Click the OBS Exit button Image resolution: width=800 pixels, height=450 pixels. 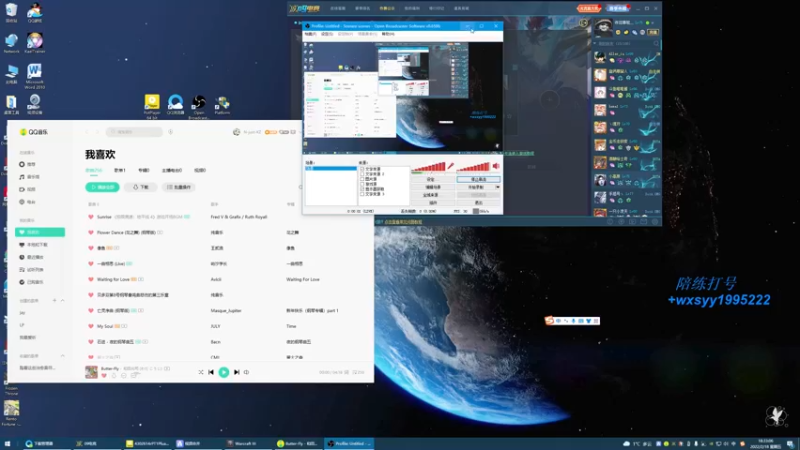pos(479,203)
